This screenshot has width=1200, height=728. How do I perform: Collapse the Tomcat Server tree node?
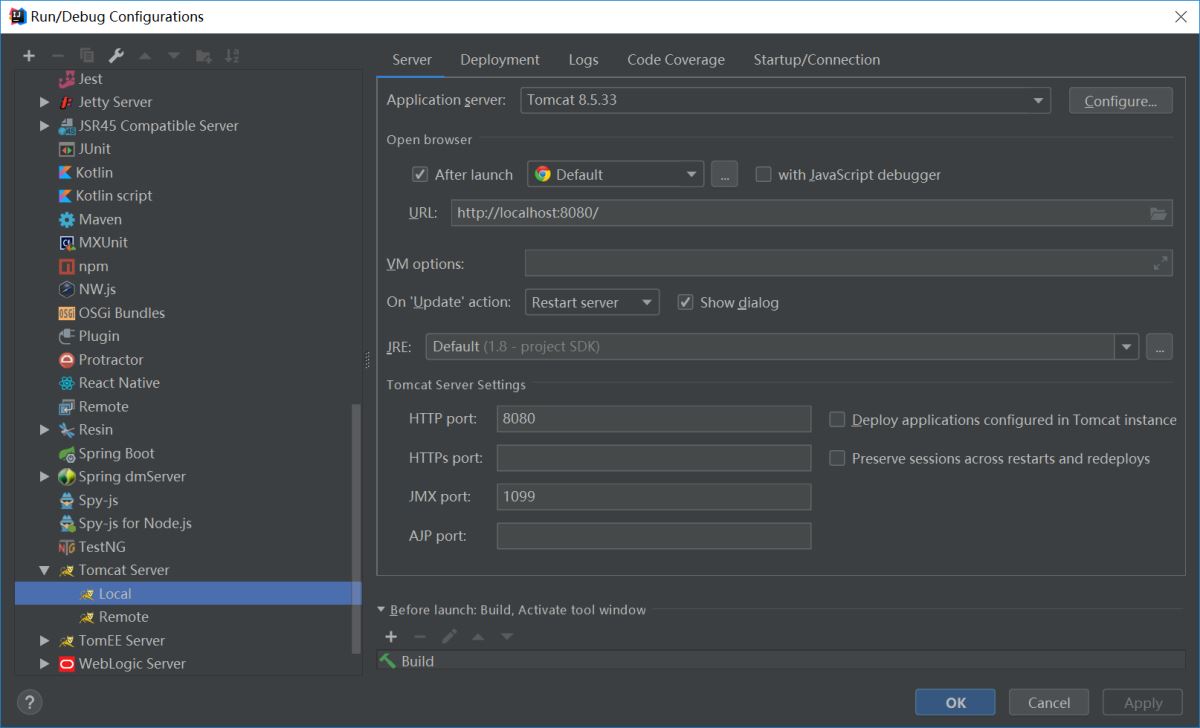pyautogui.click(x=44, y=570)
